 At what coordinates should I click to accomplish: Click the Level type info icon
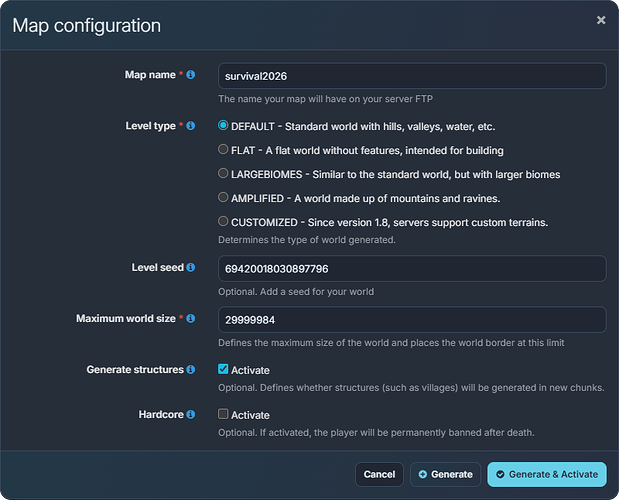(191, 125)
